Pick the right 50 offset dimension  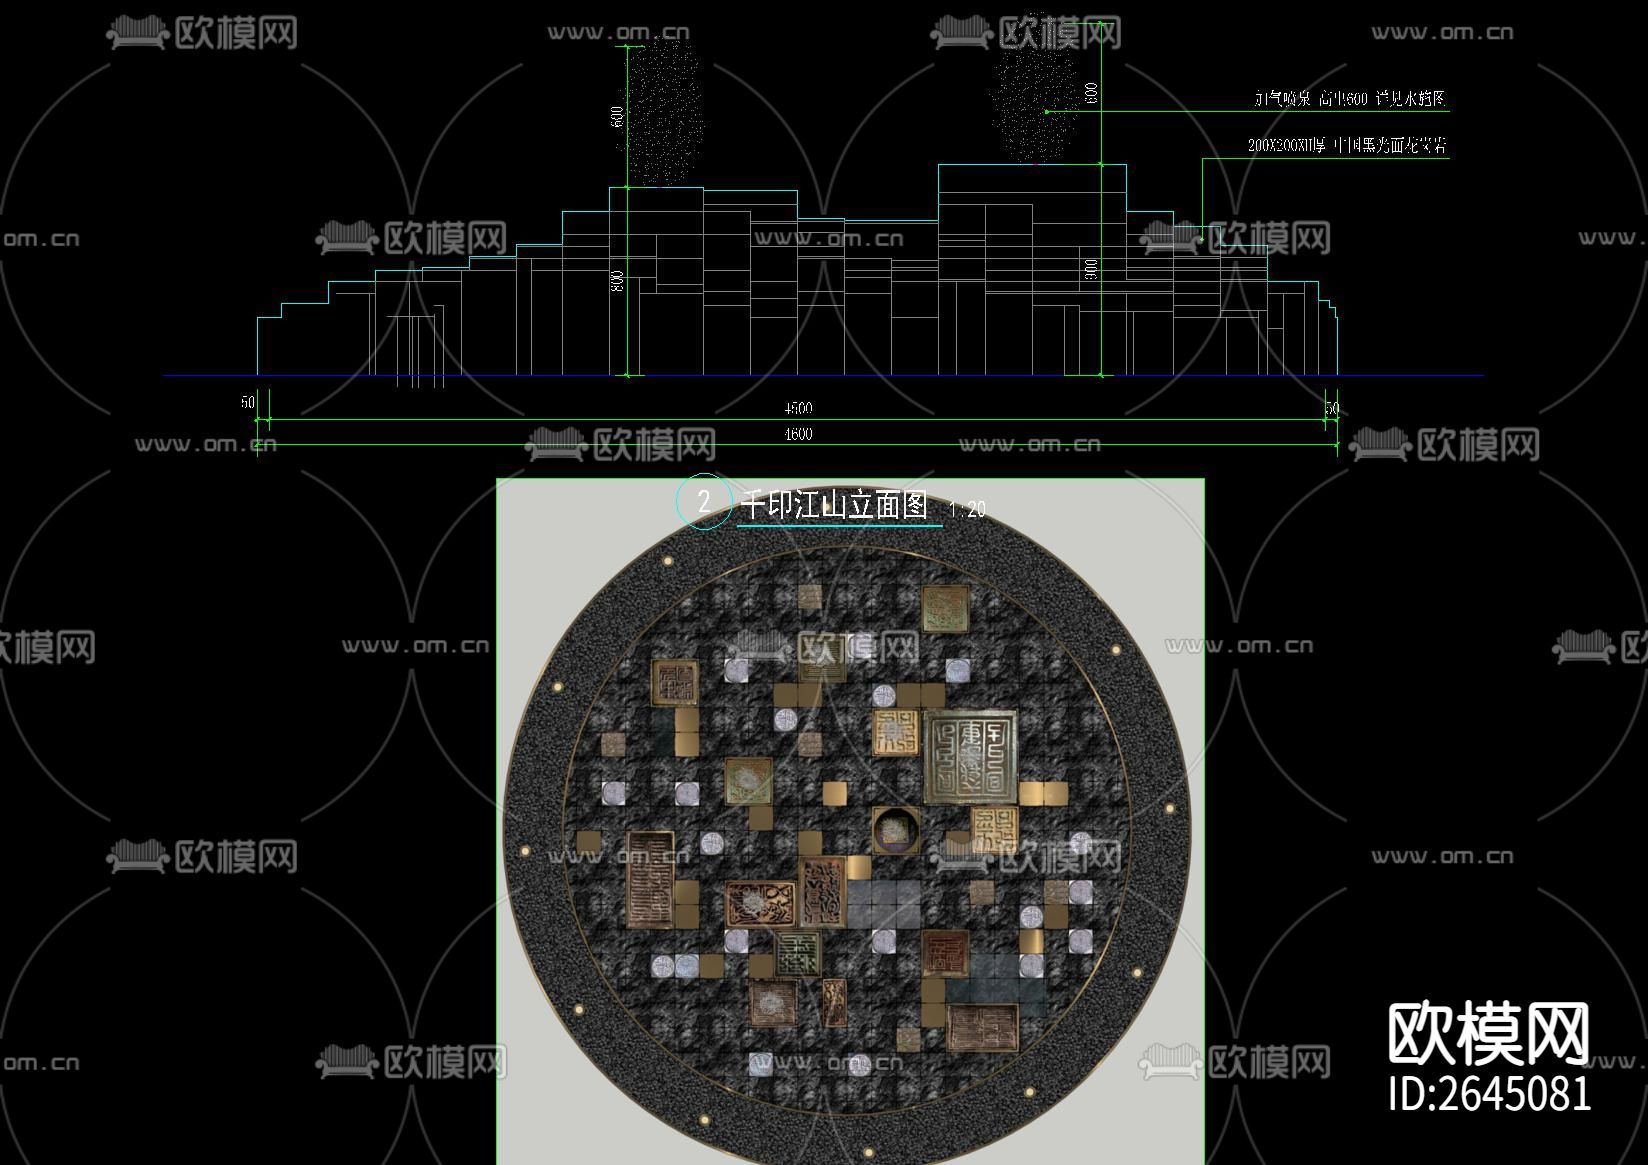[1331, 409]
